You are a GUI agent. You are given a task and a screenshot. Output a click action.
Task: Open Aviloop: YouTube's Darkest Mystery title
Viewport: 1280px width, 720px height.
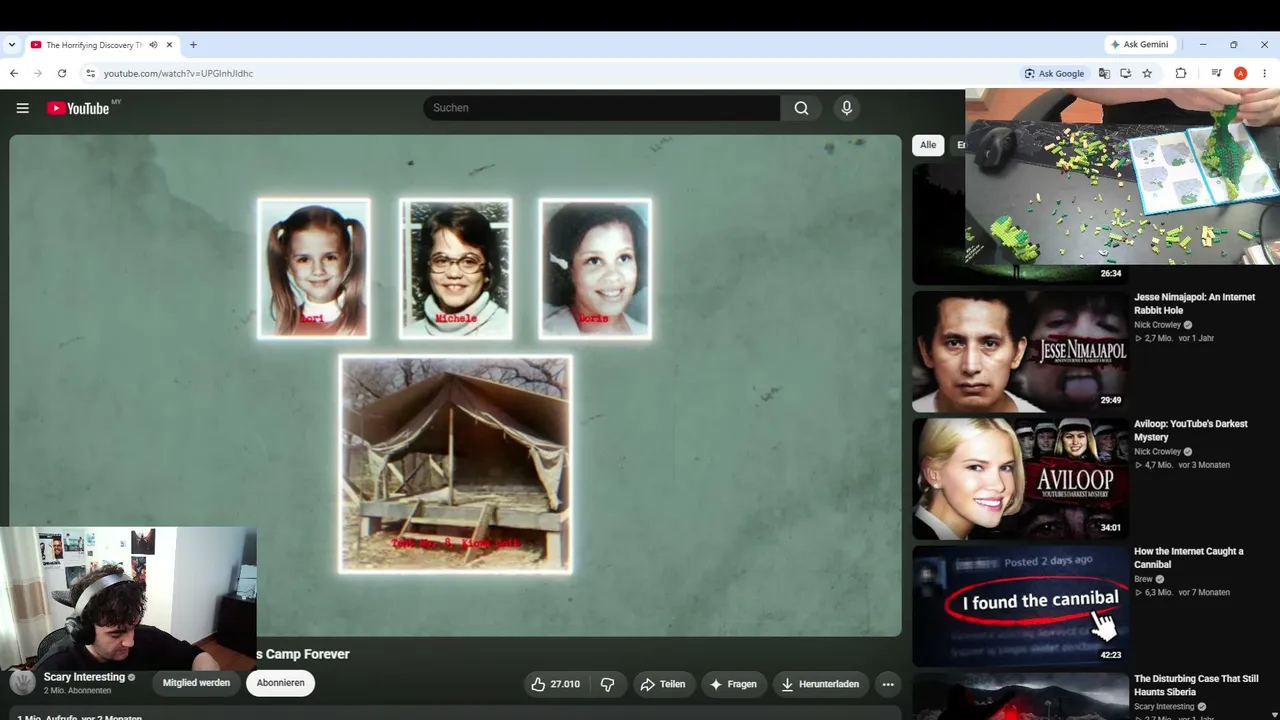[x=1190, y=430]
